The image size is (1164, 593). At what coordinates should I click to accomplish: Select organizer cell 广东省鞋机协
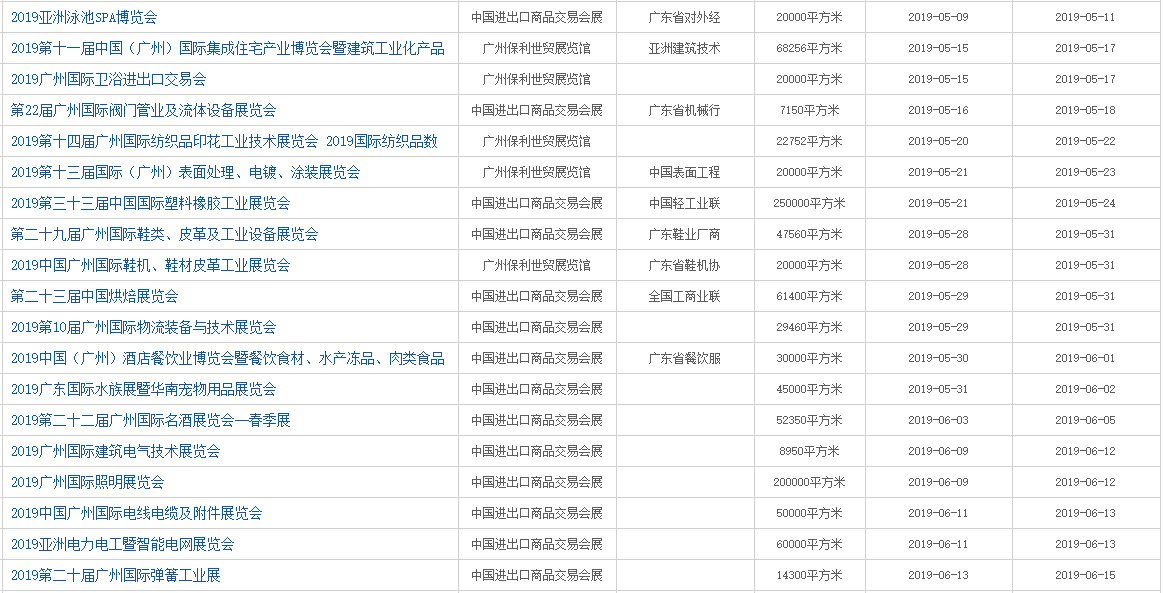pos(684,266)
